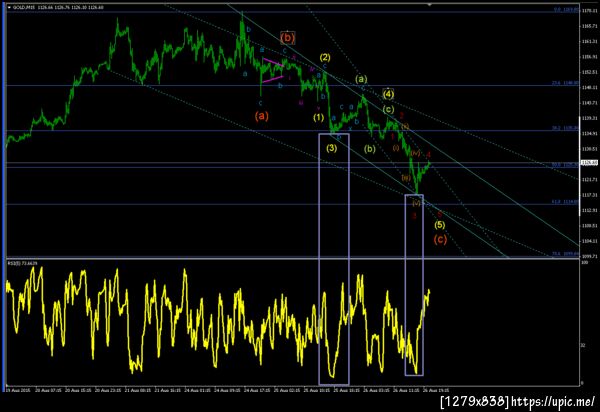Click the 21 Aug 16:15 time label

[168, 391]
